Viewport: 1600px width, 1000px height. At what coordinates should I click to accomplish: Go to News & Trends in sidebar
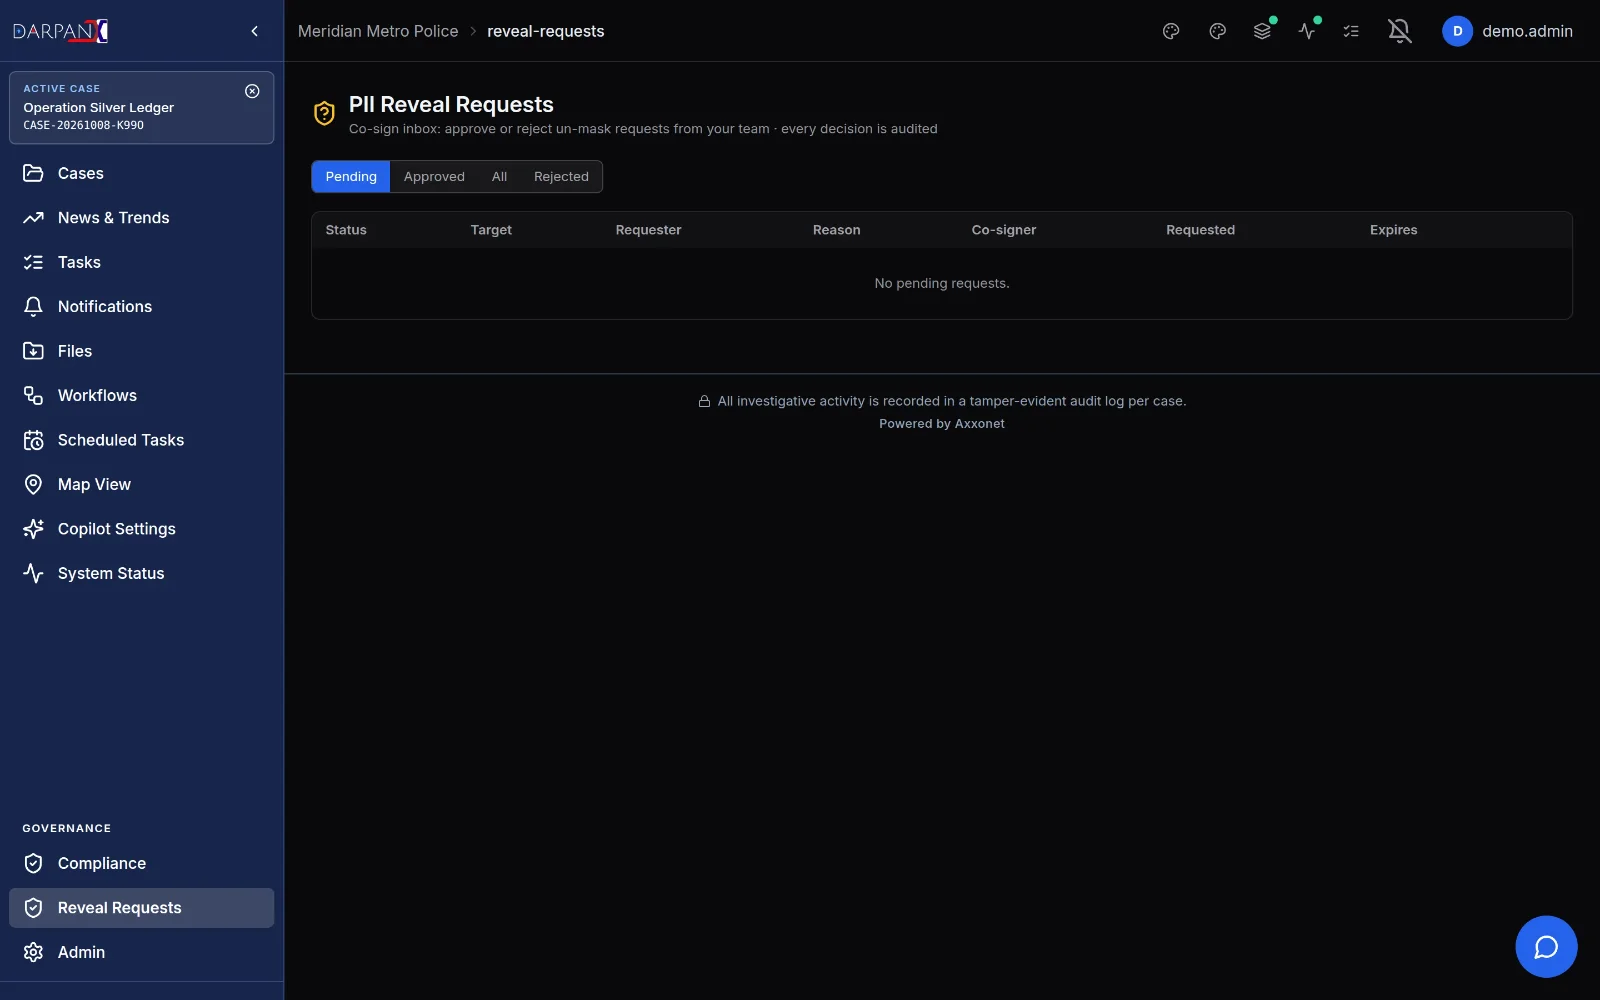pyautogui.click(x=141, y=218)
